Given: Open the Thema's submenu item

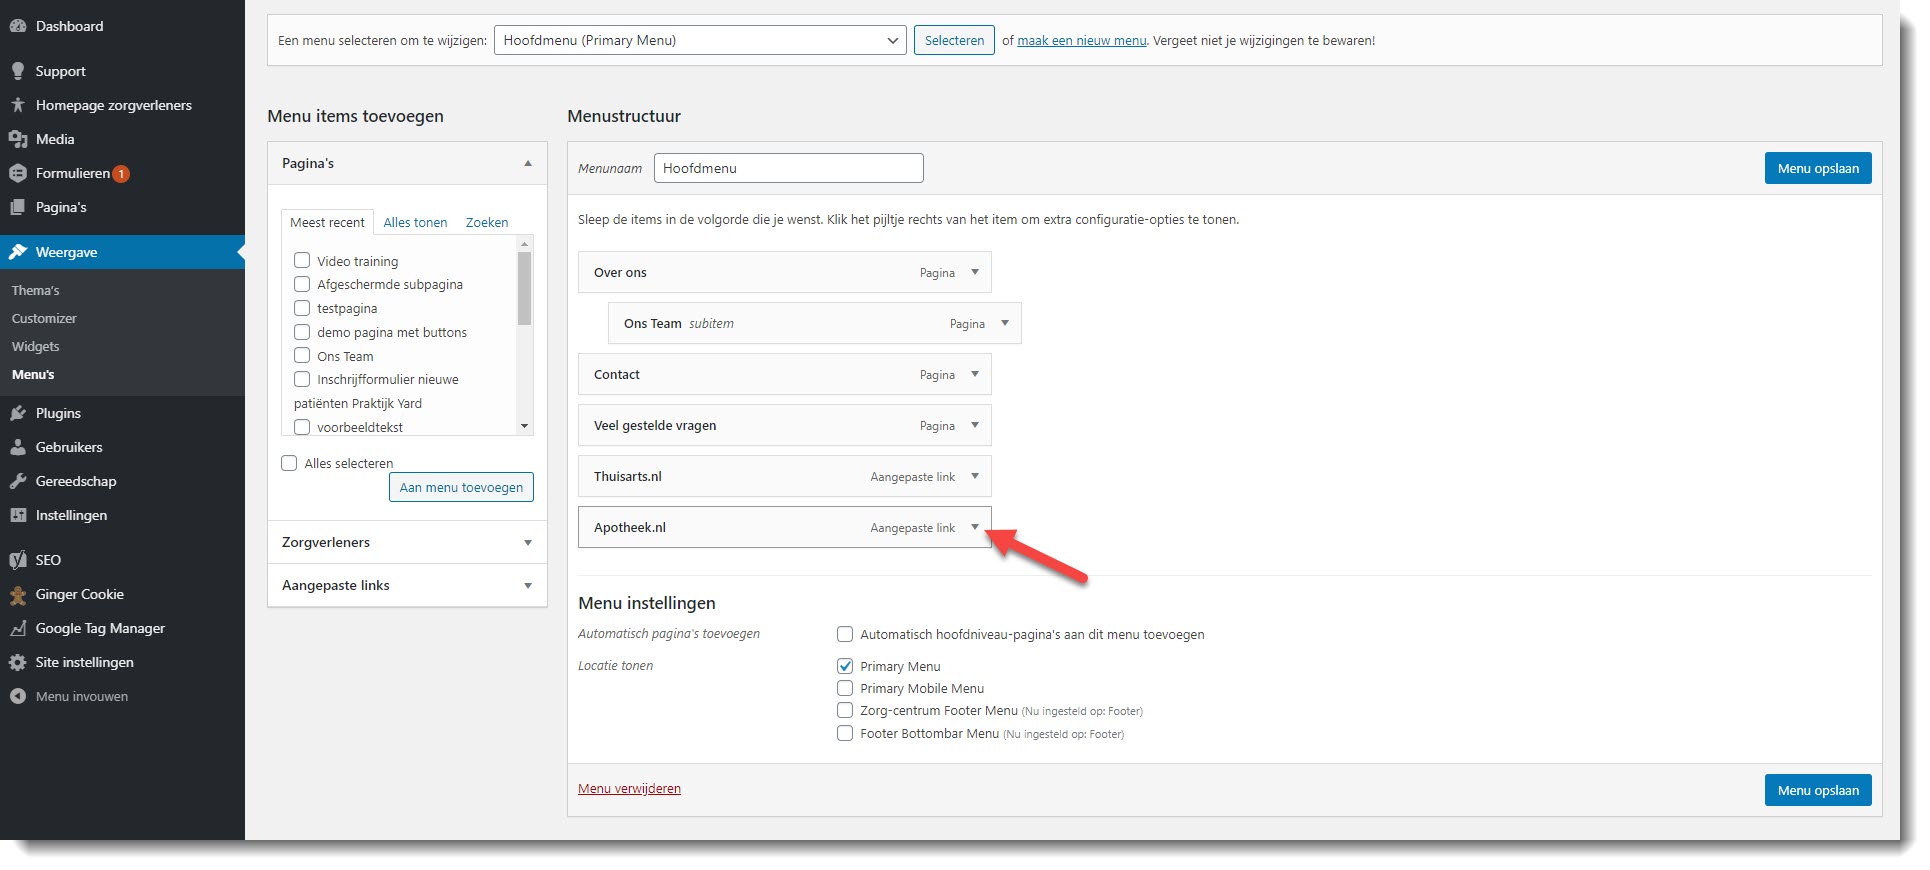Looking at the screenshot, I should (x=36, y=290).
